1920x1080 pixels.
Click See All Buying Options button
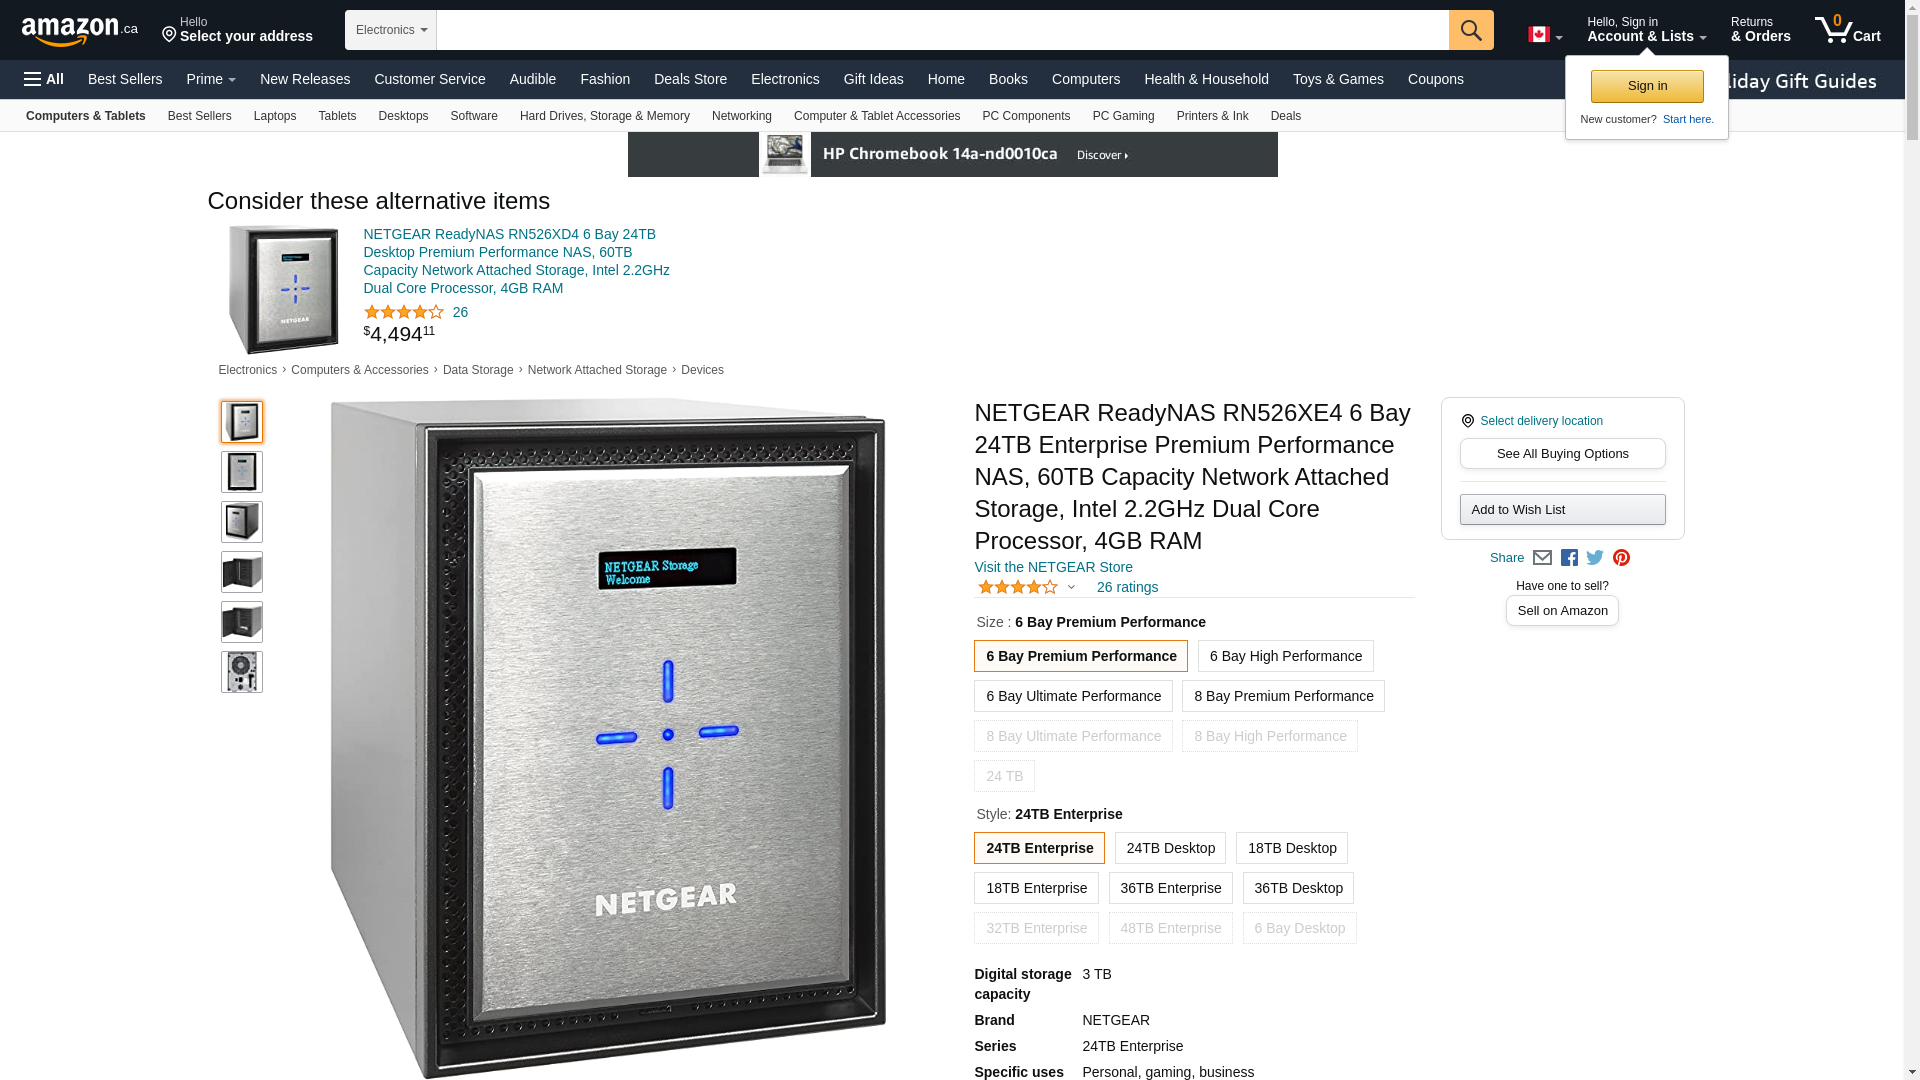[x=1562, y=454]
